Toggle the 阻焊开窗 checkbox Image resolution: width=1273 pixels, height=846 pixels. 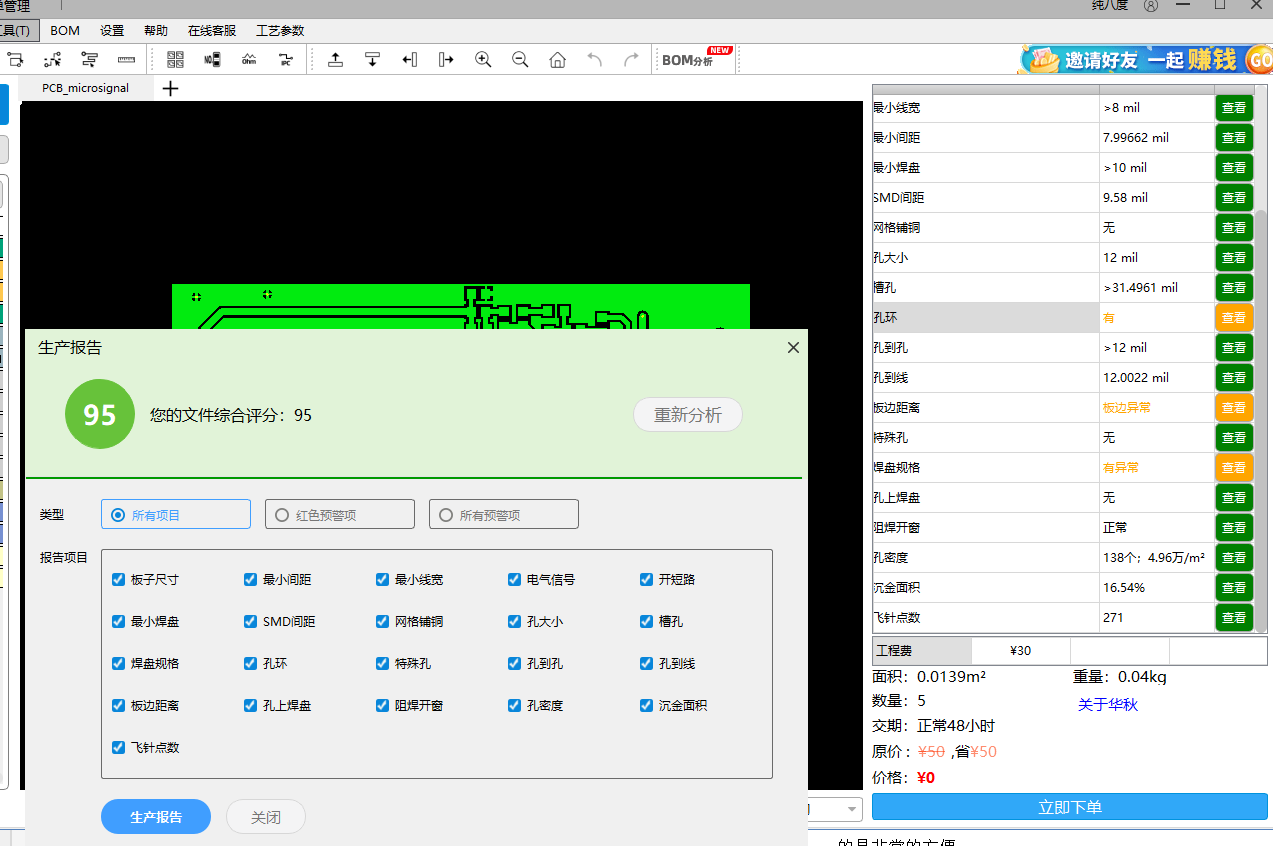[383, 705]
